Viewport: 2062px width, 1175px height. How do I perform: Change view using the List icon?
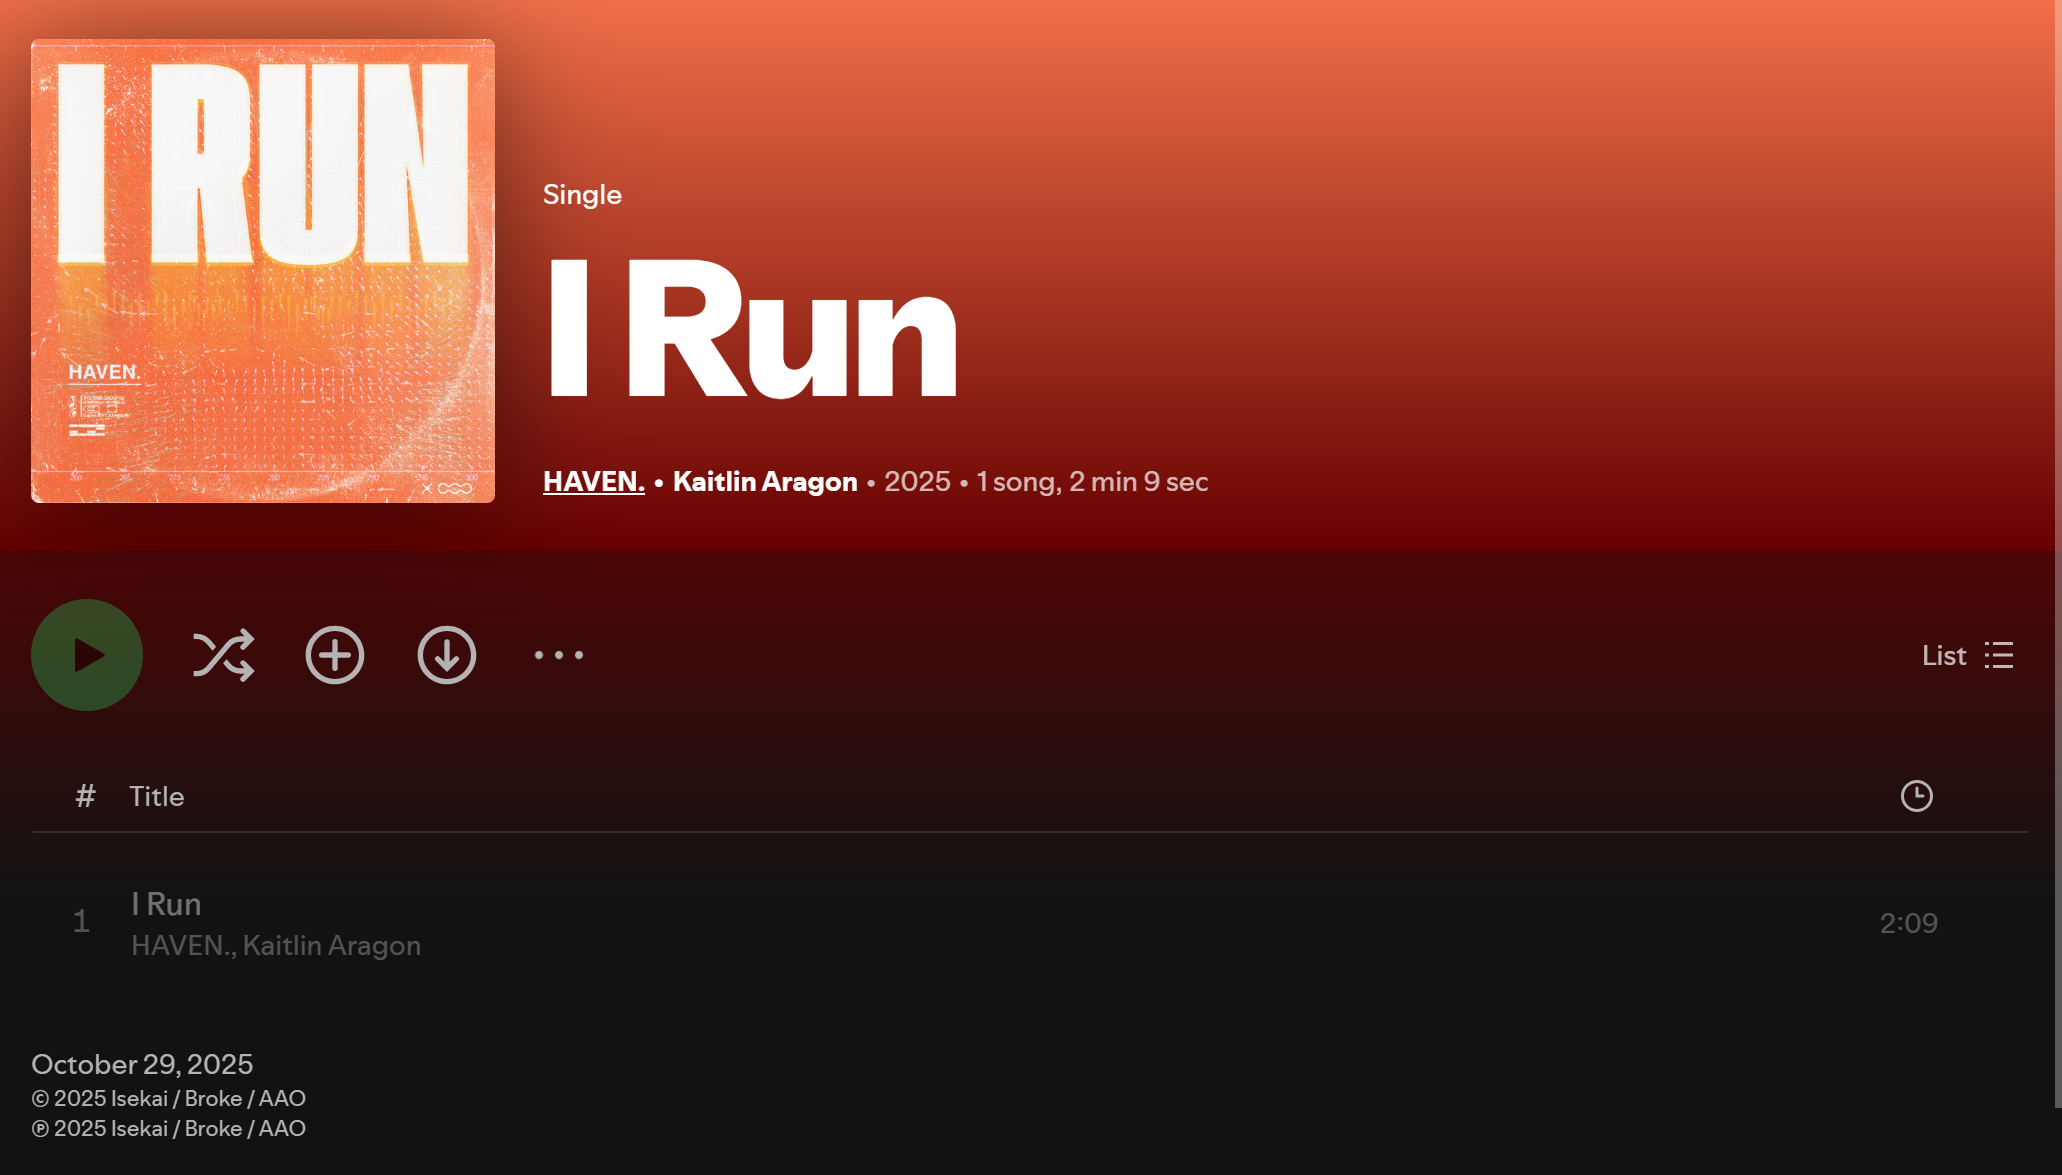1999,655
